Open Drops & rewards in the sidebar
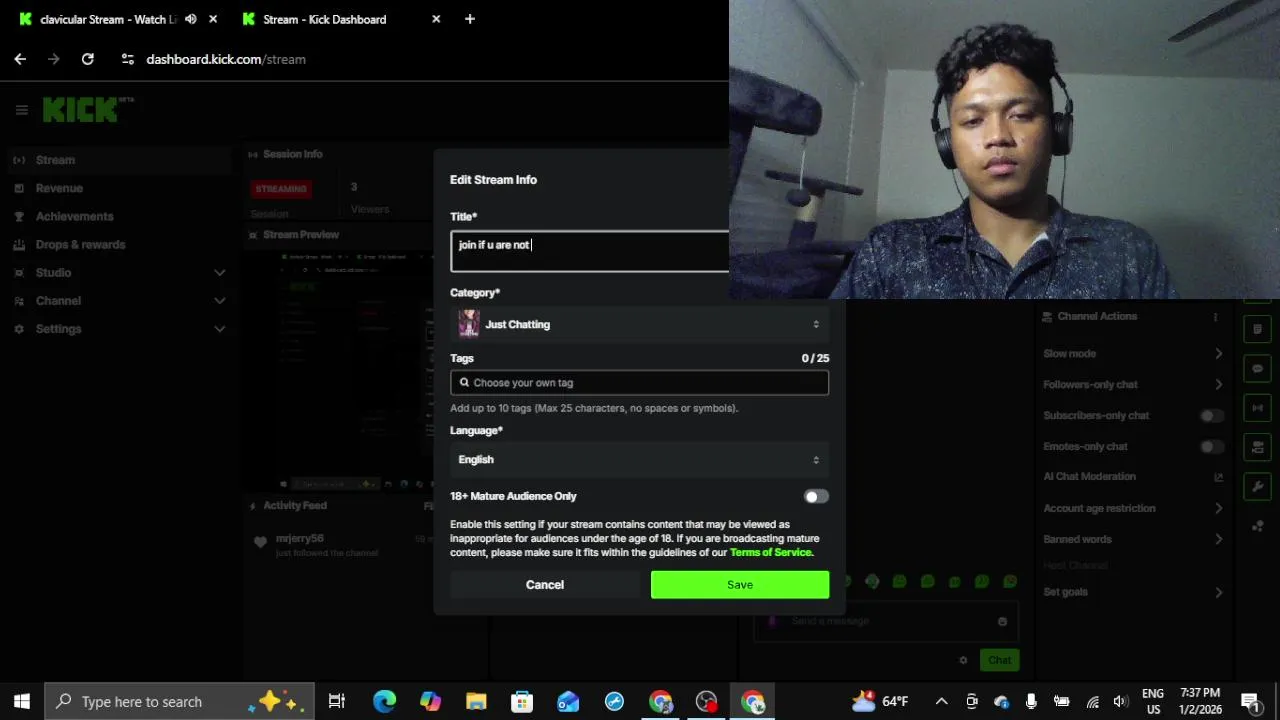This screenshot has height=720, width=1280. tap(118, 244)
